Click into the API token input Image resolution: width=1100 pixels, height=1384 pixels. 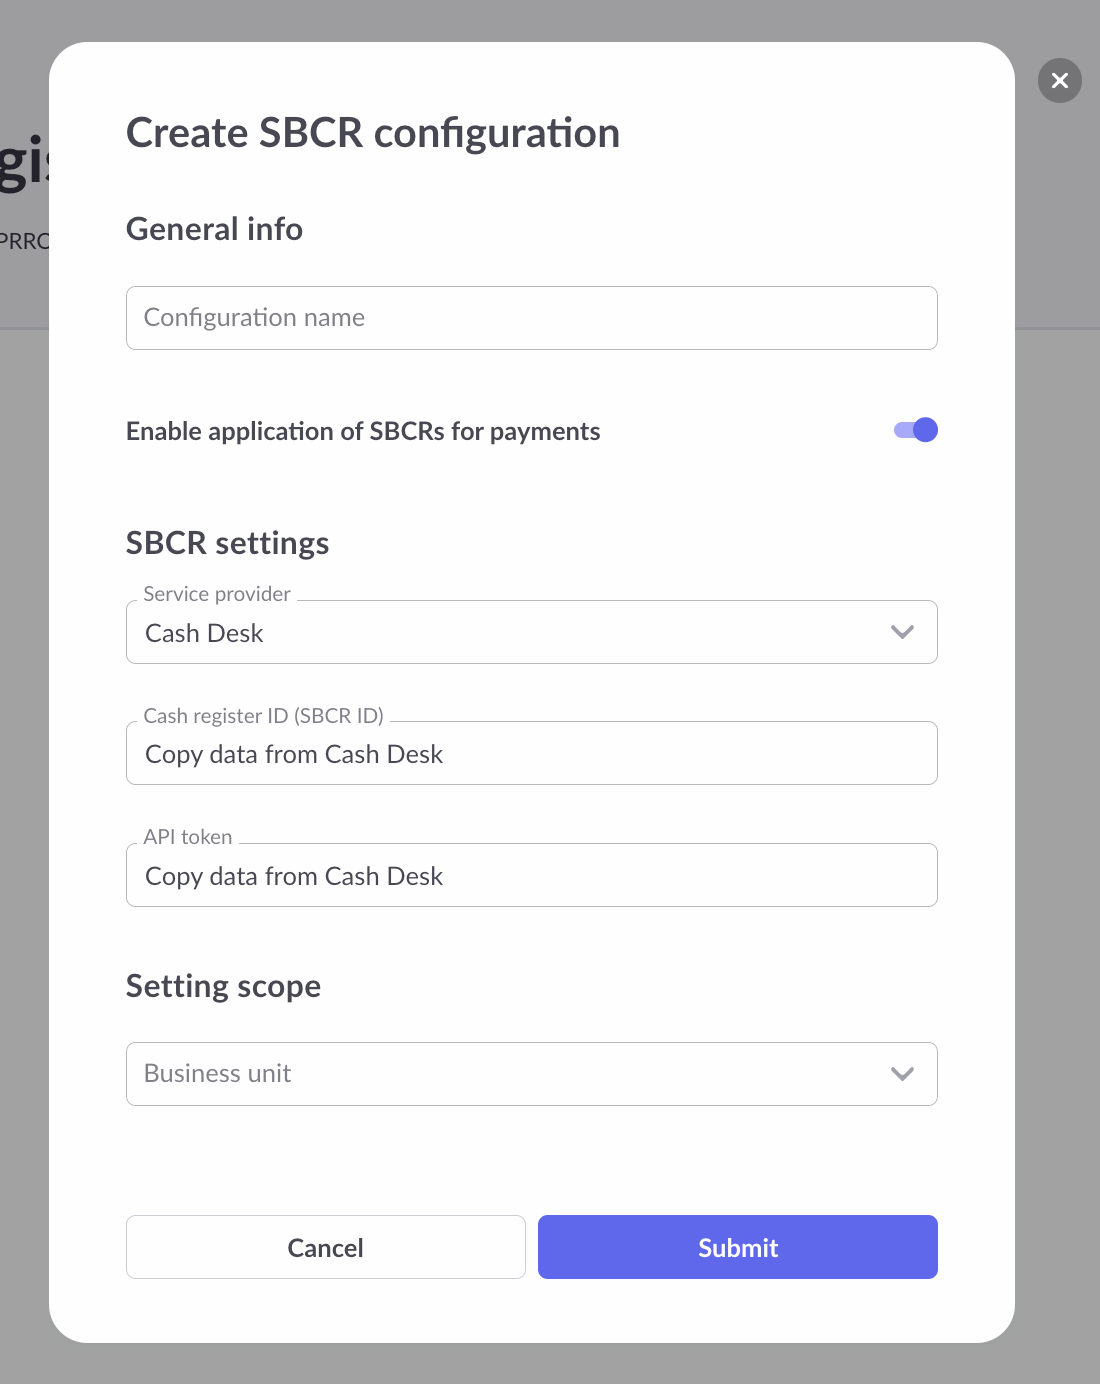click(530, 876)
